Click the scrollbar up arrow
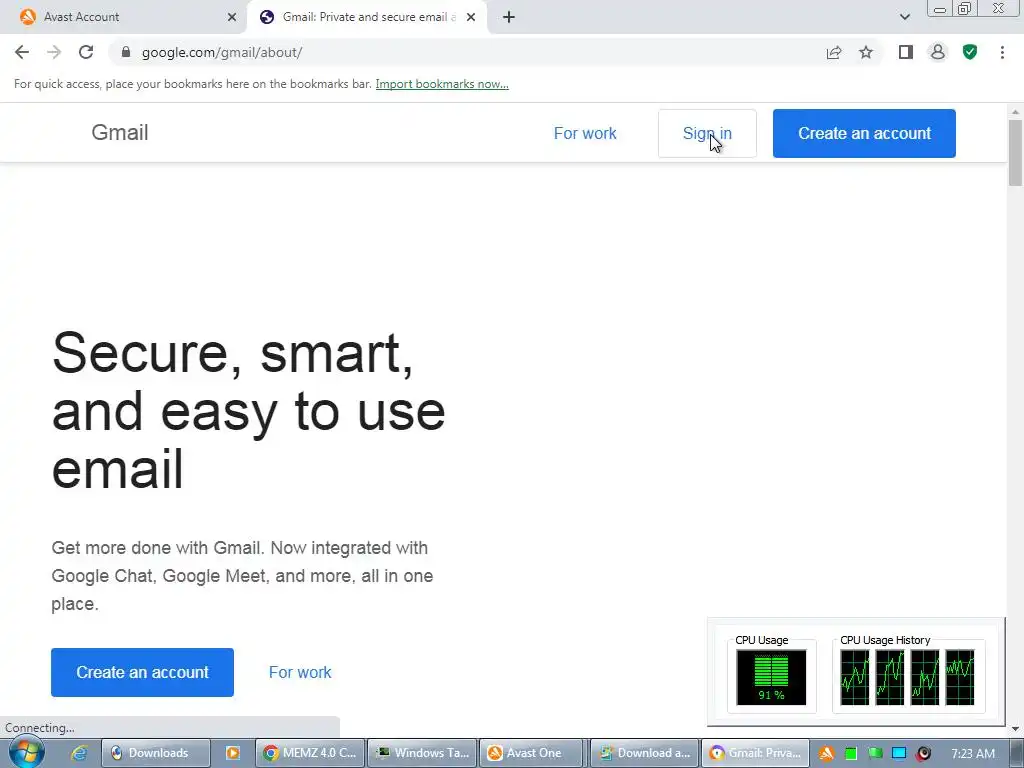1024x768 pixels. [1015, 112]
